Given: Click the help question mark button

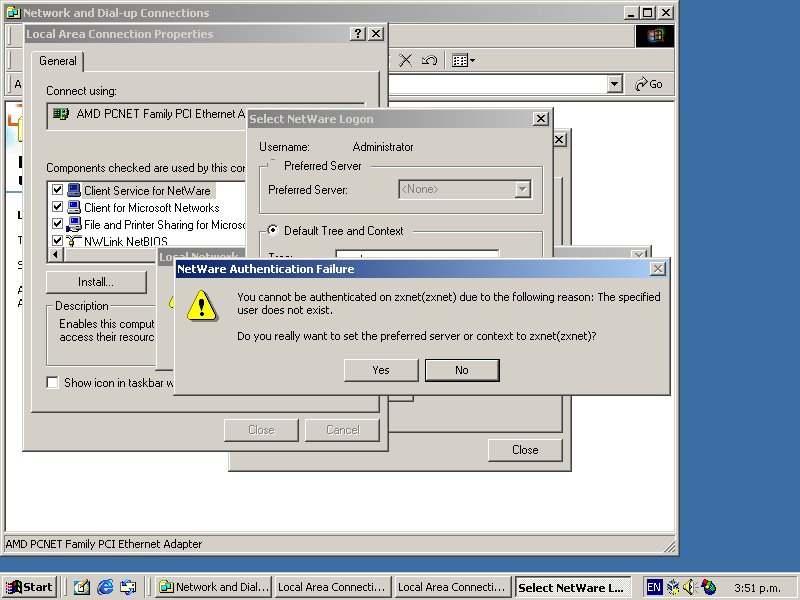Looking at the screenshot, I should 358,34.
